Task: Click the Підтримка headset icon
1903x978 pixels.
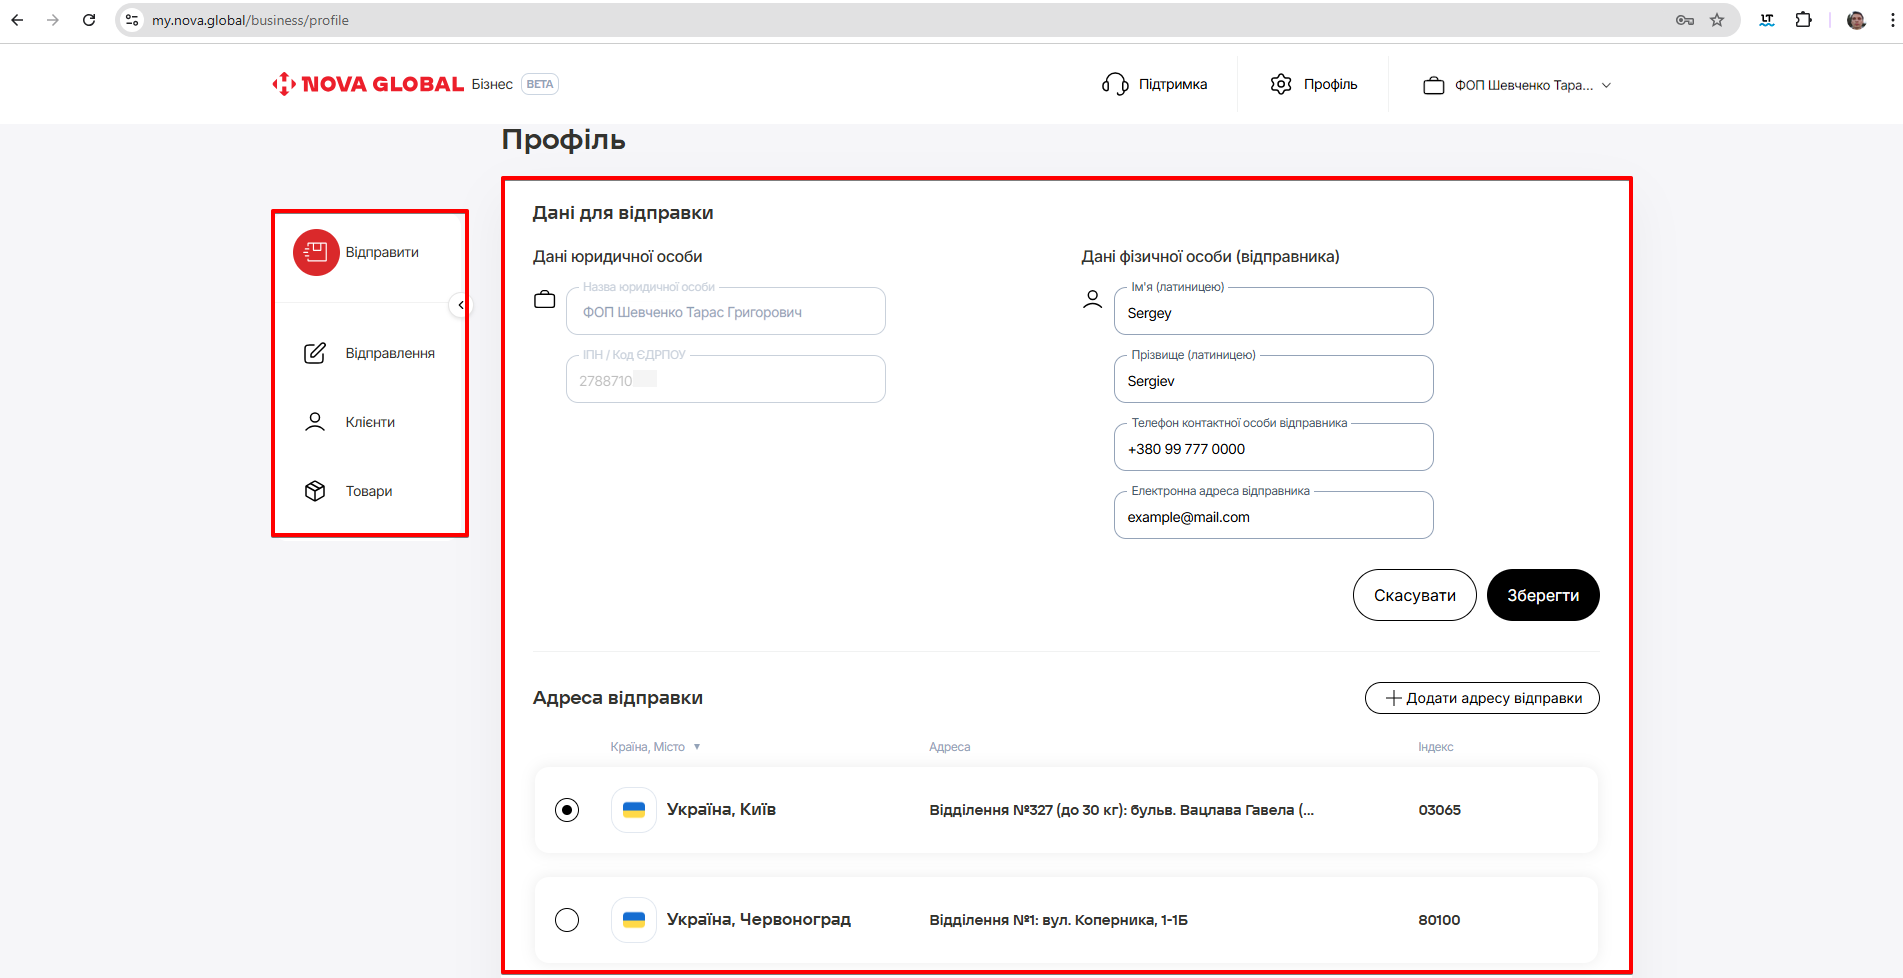Action: click(1114, 84)
